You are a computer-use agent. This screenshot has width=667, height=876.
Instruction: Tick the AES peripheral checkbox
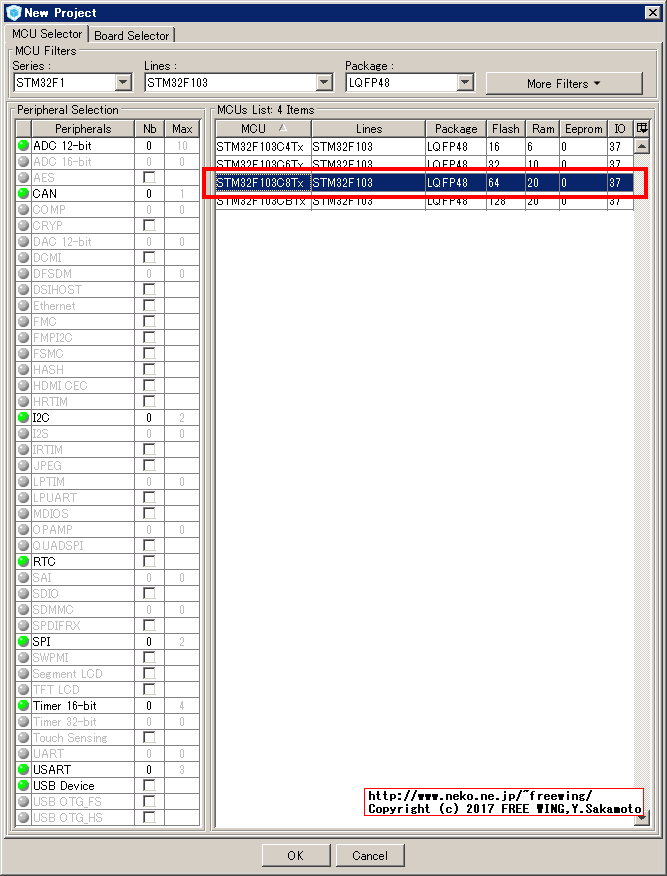pyautogui.click(x=149, y=178)
